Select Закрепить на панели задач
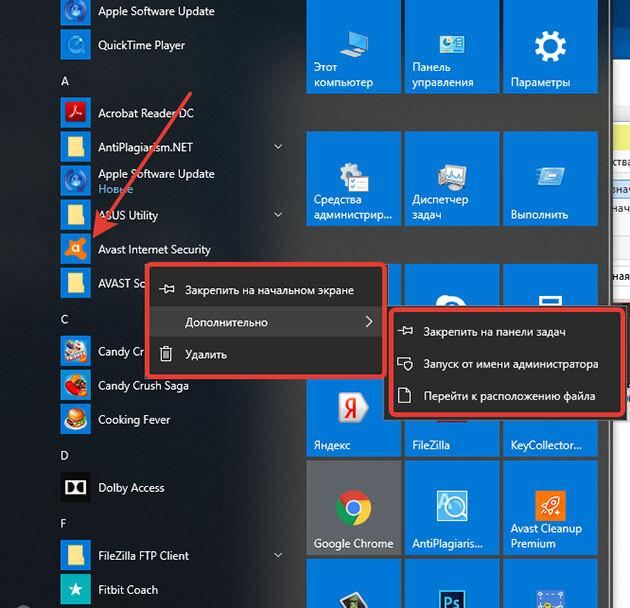 507,332
